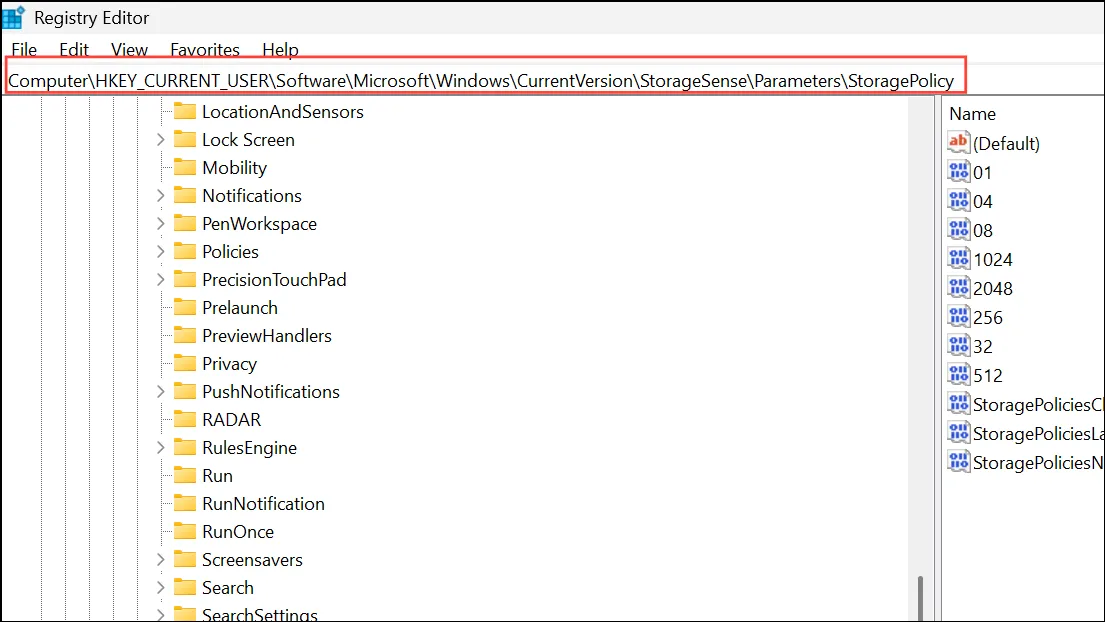Expand the Lock Screen key
The width and height of the screenshot is (1105, 622).
coord(160,139)
